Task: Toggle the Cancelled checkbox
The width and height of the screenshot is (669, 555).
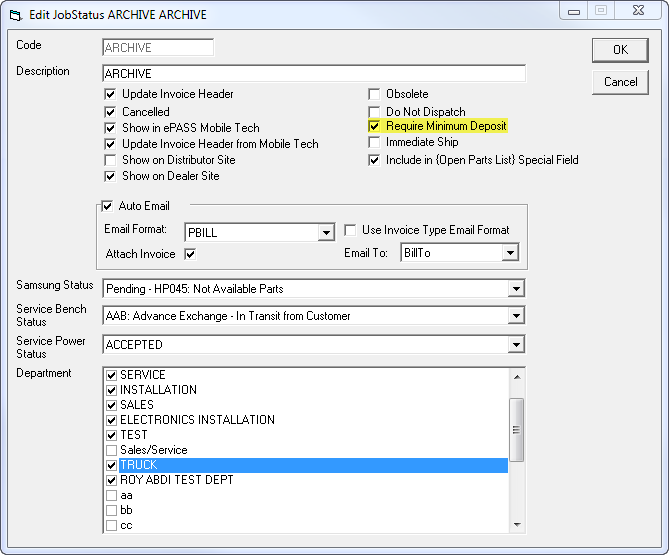Action: (110, 112)
